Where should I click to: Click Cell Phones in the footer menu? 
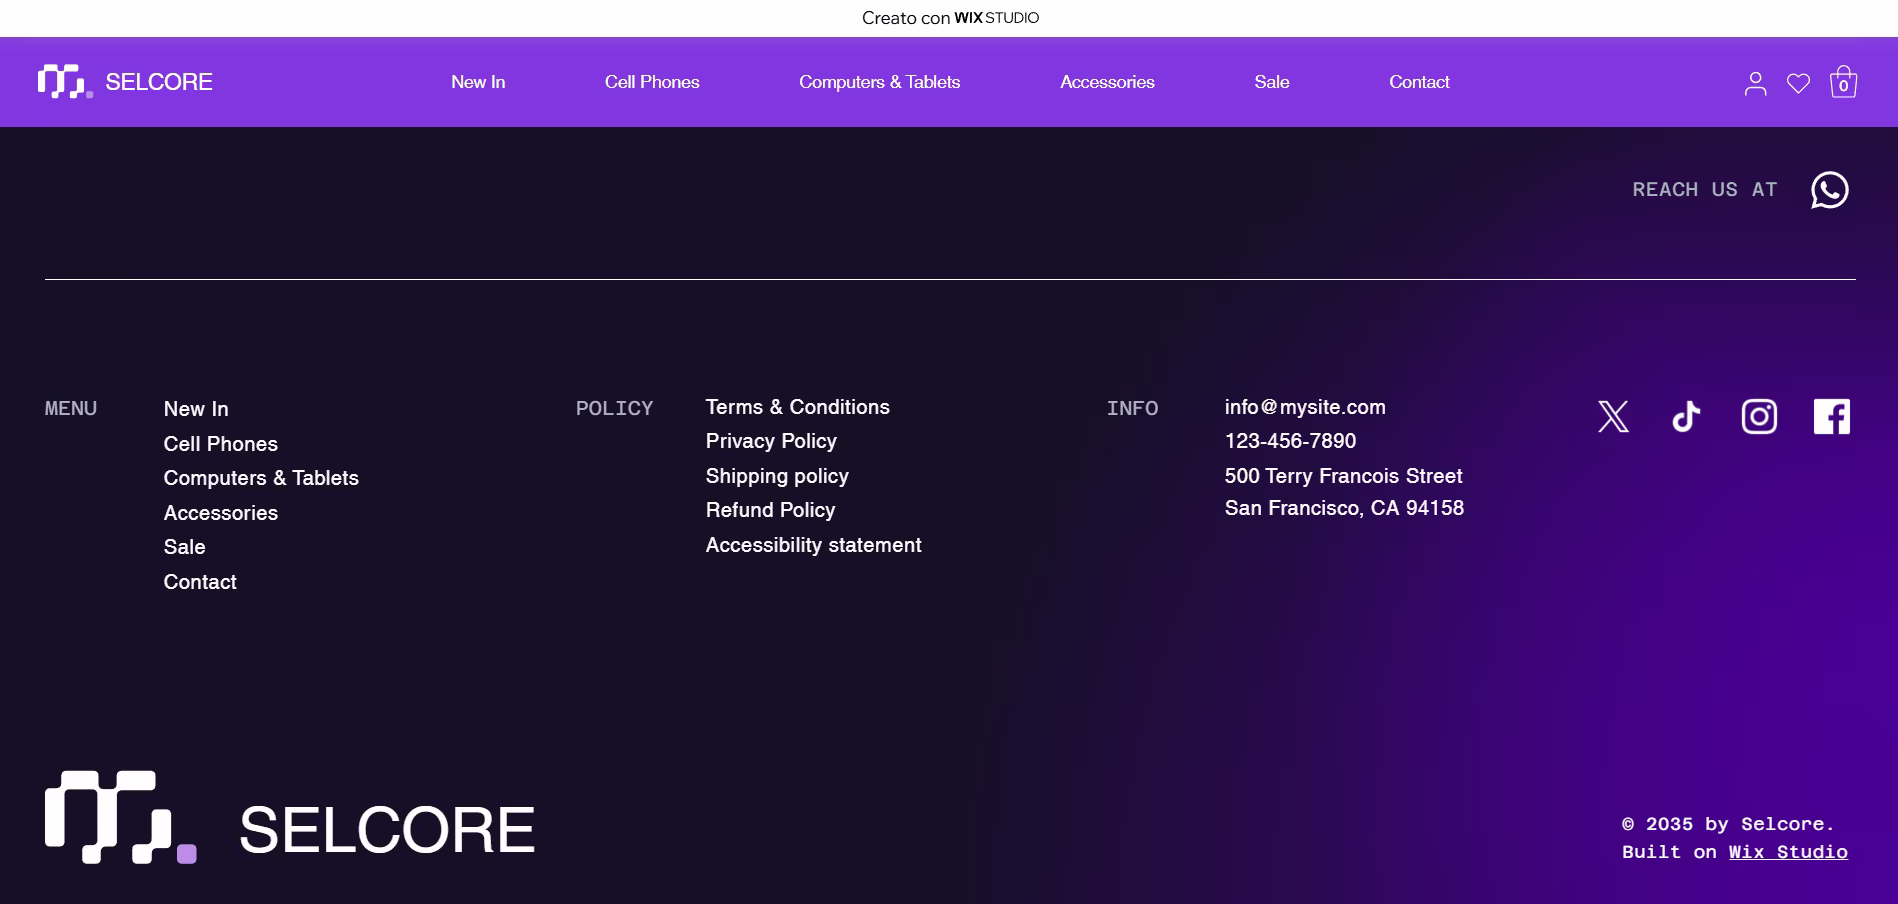pyautogui.click(x=221, y=444)
